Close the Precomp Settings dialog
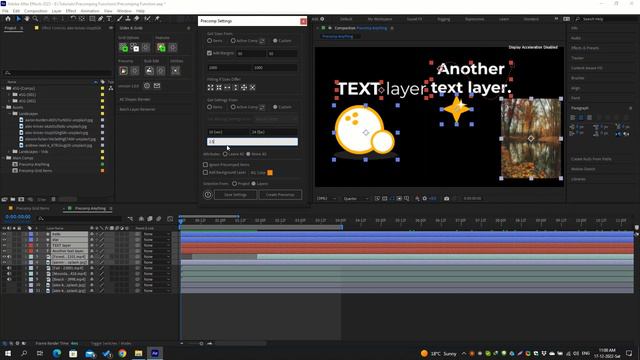The height and width of the screenshot is (360, 640). [x=303, y=21]
